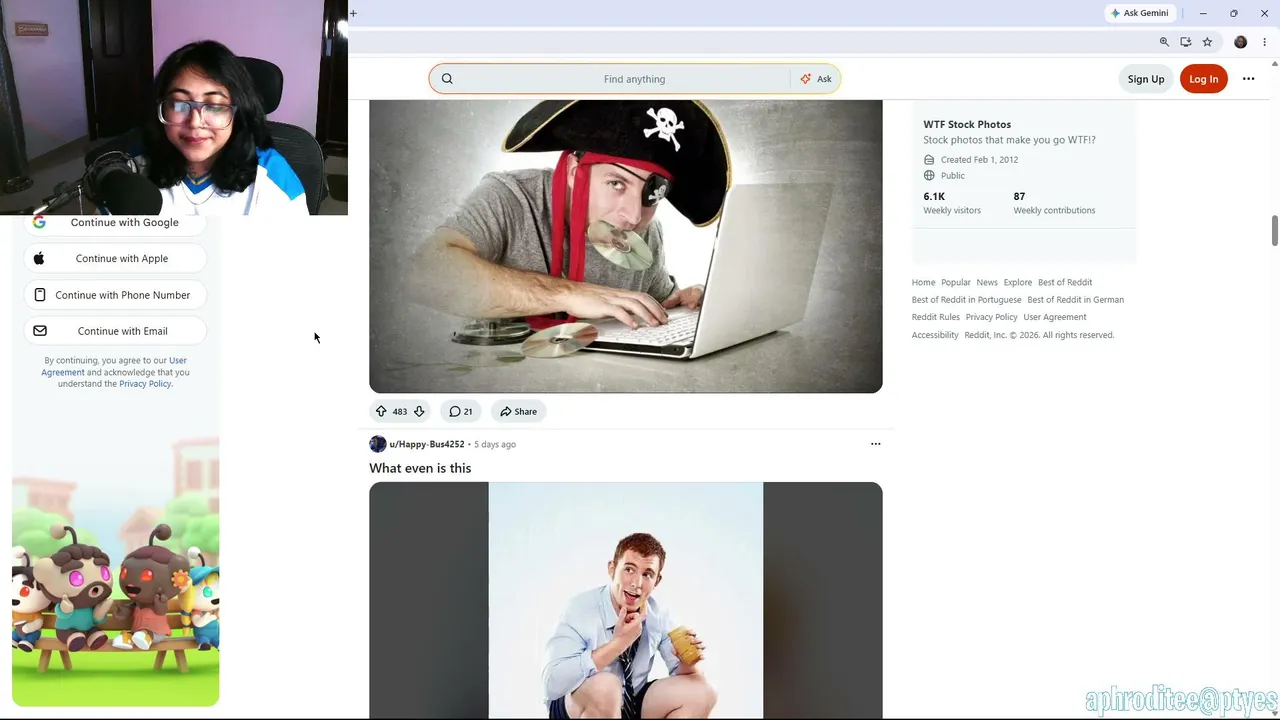The height and width of the screenshot is (720, 1280).
Task: Open Best of Reddit in Portuguese link
Action: (966, 300)
